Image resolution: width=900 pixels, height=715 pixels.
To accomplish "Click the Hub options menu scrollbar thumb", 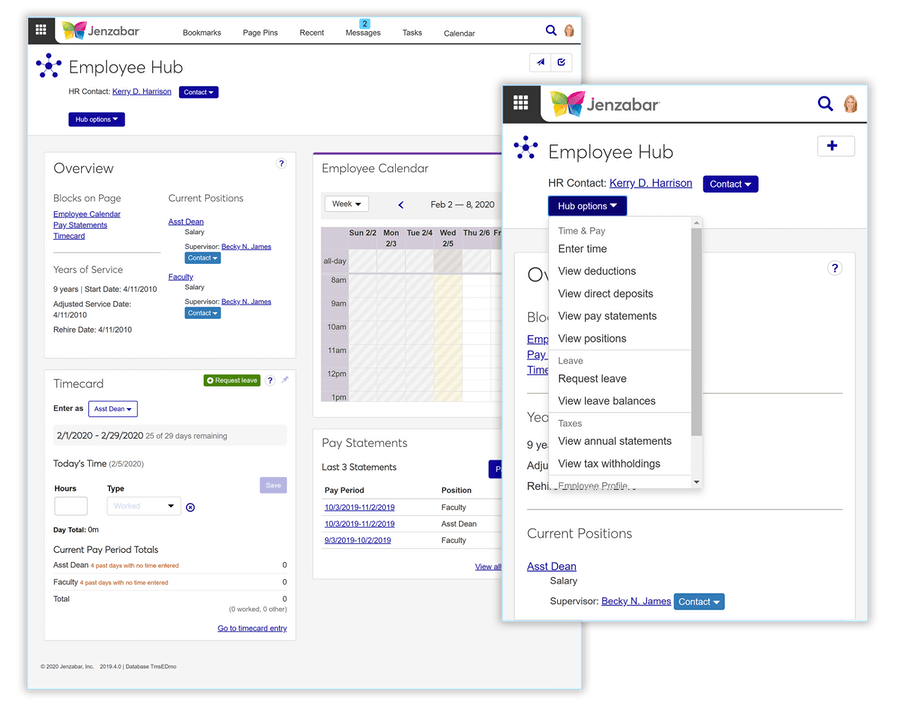I will (697, 332).
